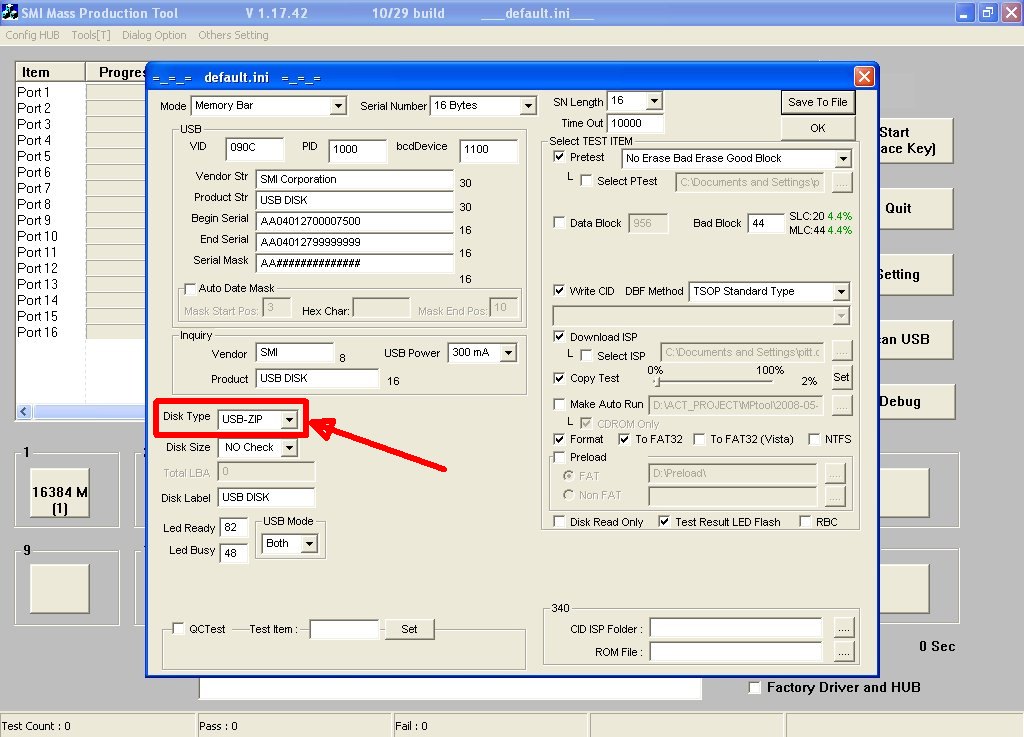
Task: Open the USB Power 300 mA dropdown
Action: pyautogui.click(x=508, y=353)
